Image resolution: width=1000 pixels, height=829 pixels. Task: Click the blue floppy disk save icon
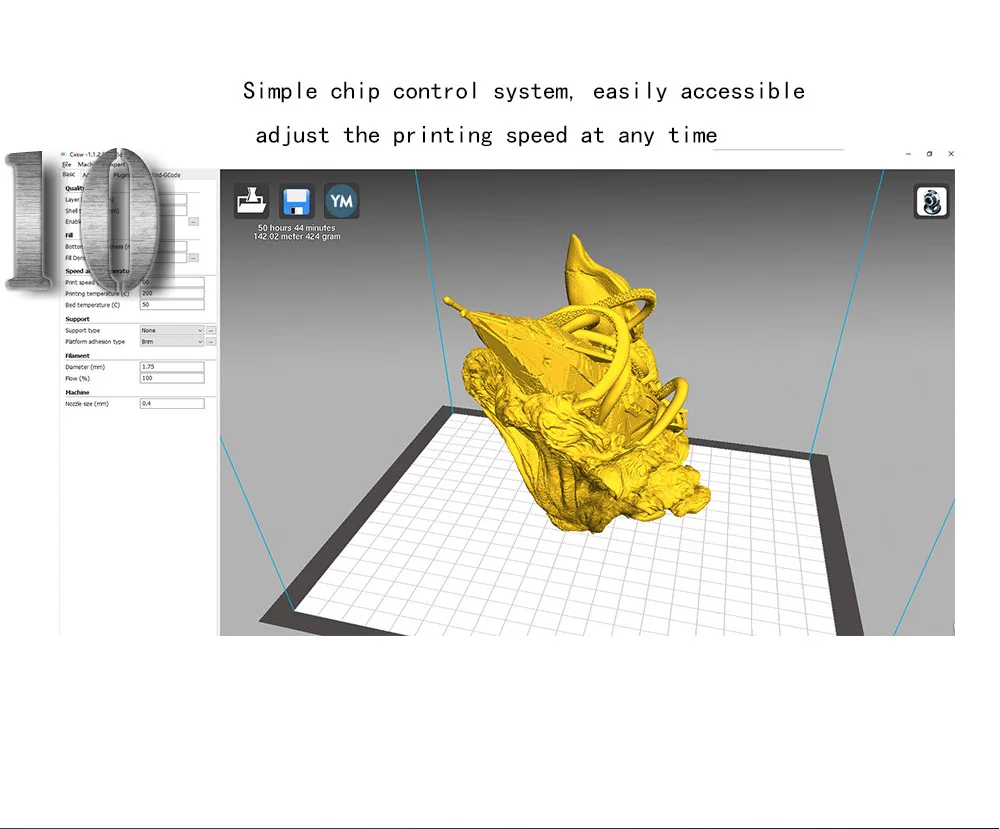(x=297, y=201)
